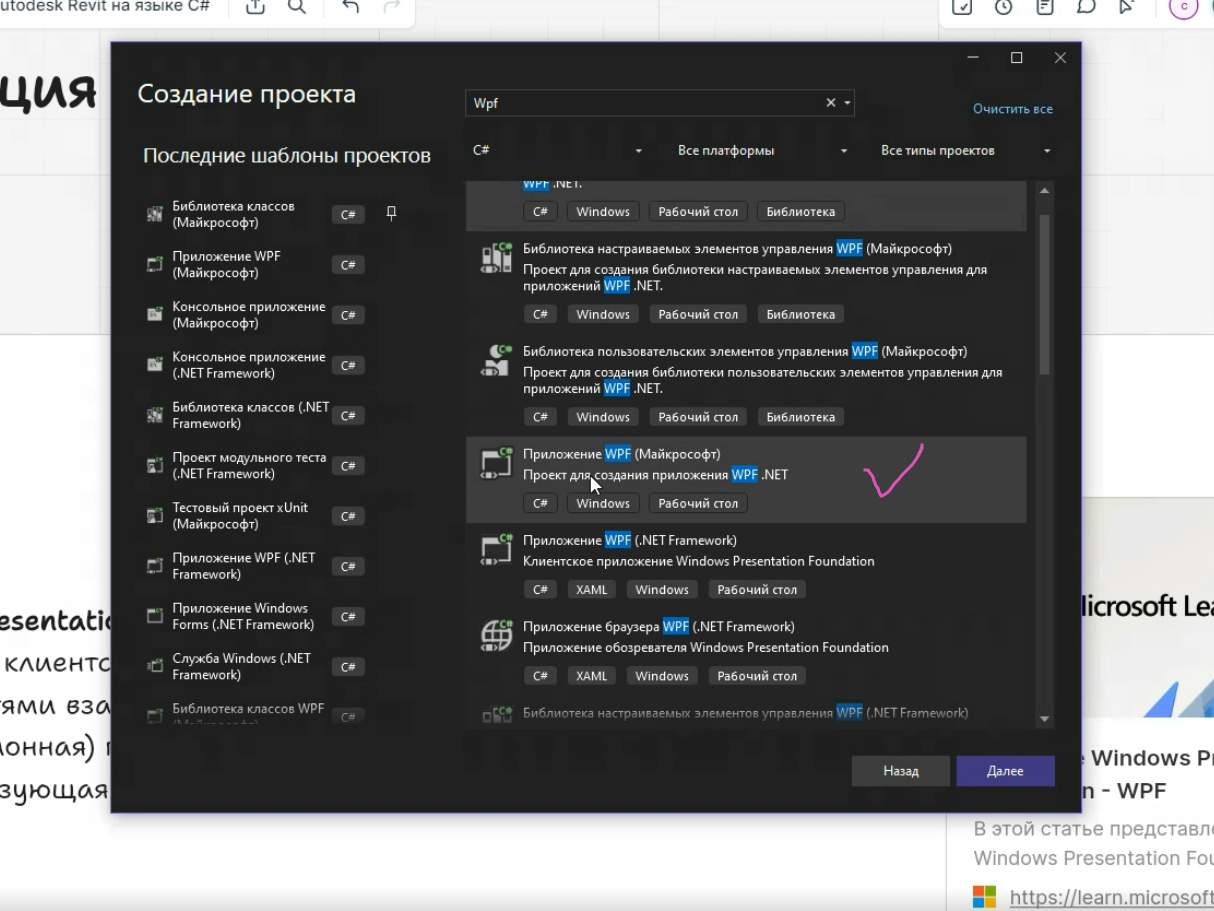Viewport: 1214px width, 911px height.
Task: Select the Приложение WPF (Майкрософт) template in results
Action: (x=746, y=480)
